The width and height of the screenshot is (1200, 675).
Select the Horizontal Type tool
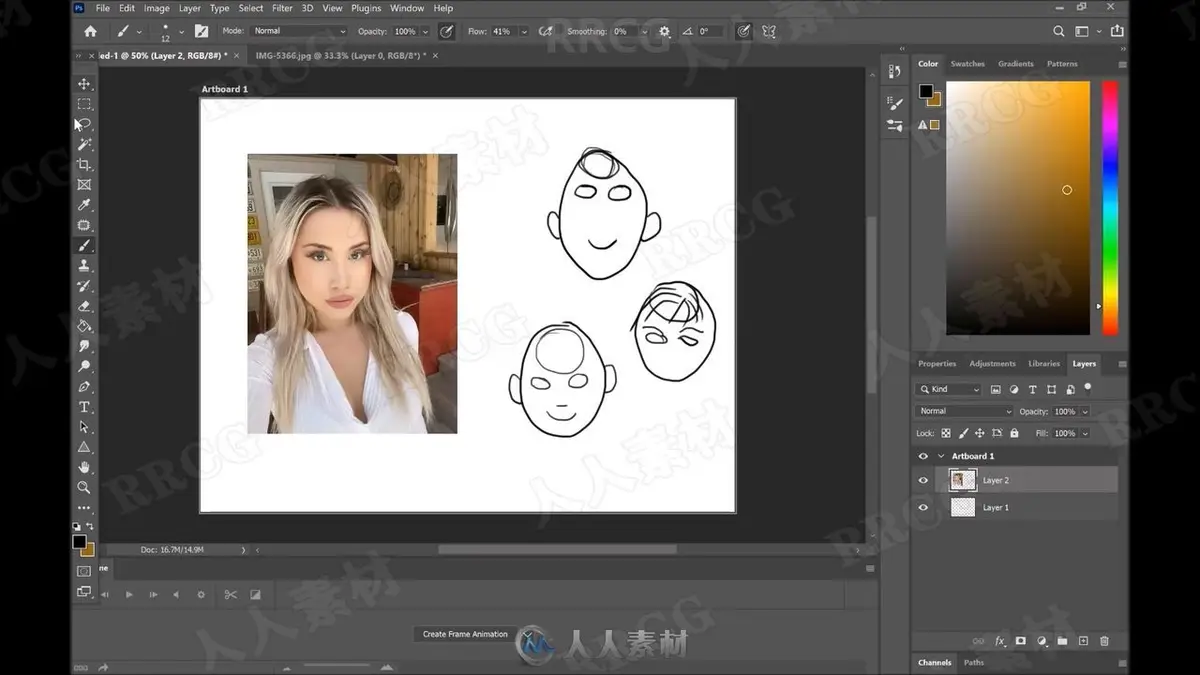click(x=84, y=407)
